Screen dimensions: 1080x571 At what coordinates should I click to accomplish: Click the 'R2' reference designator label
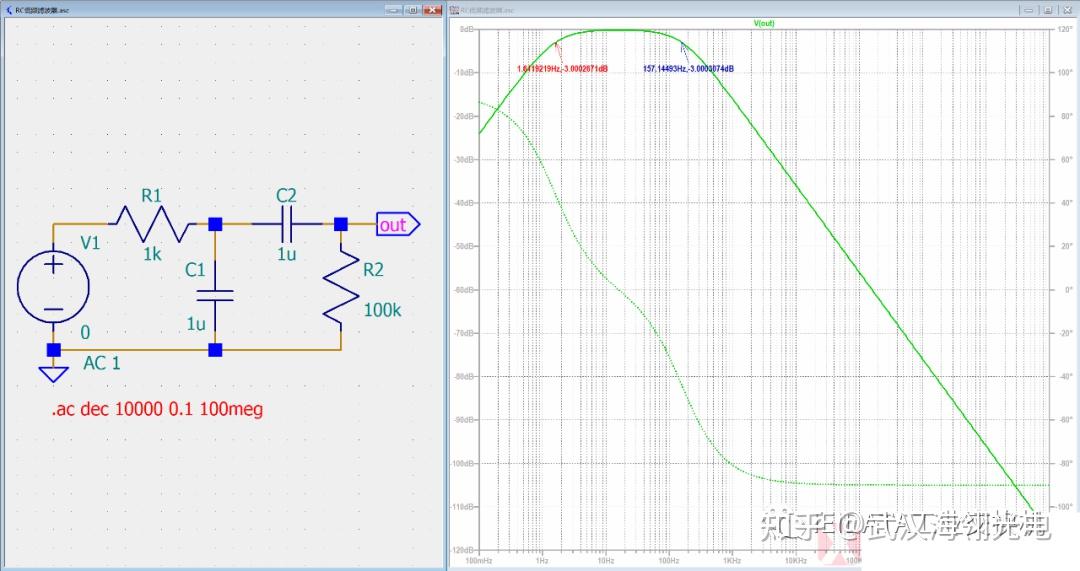(373, 270)
